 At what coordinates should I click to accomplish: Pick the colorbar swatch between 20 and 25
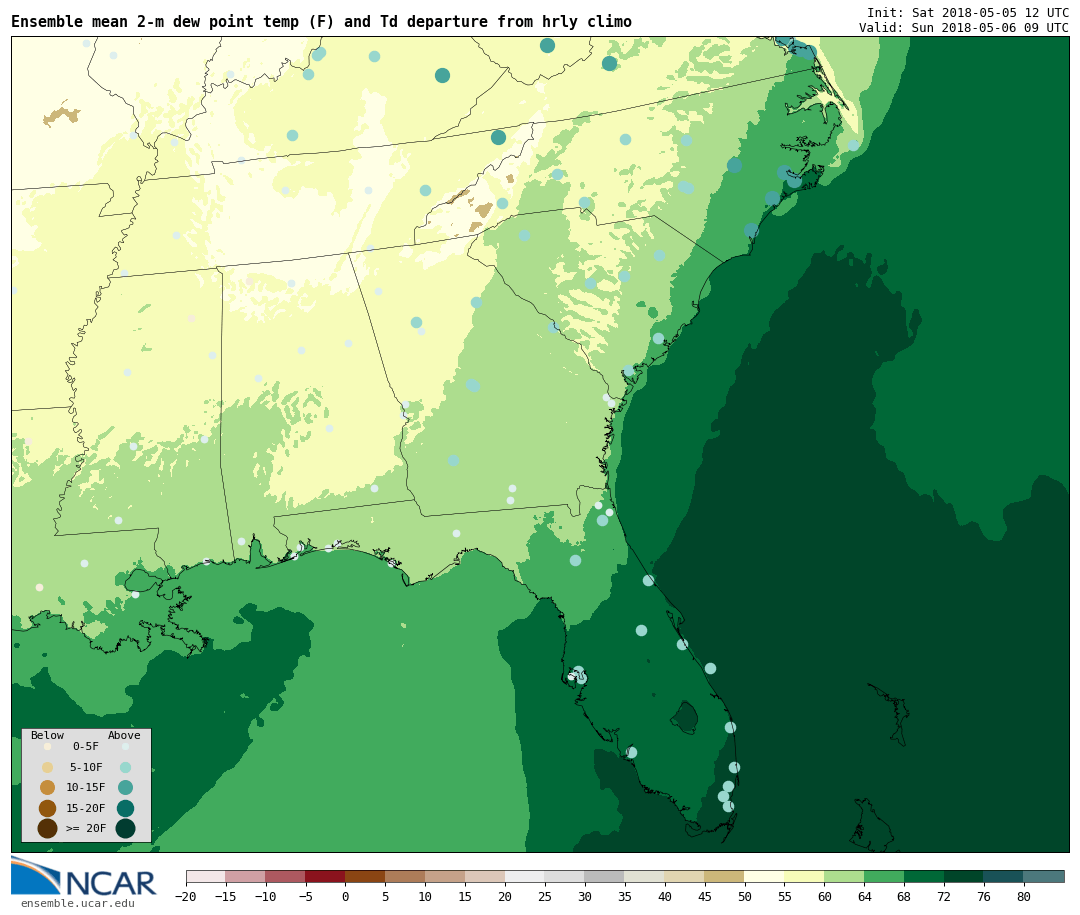(x=525, y=877)
